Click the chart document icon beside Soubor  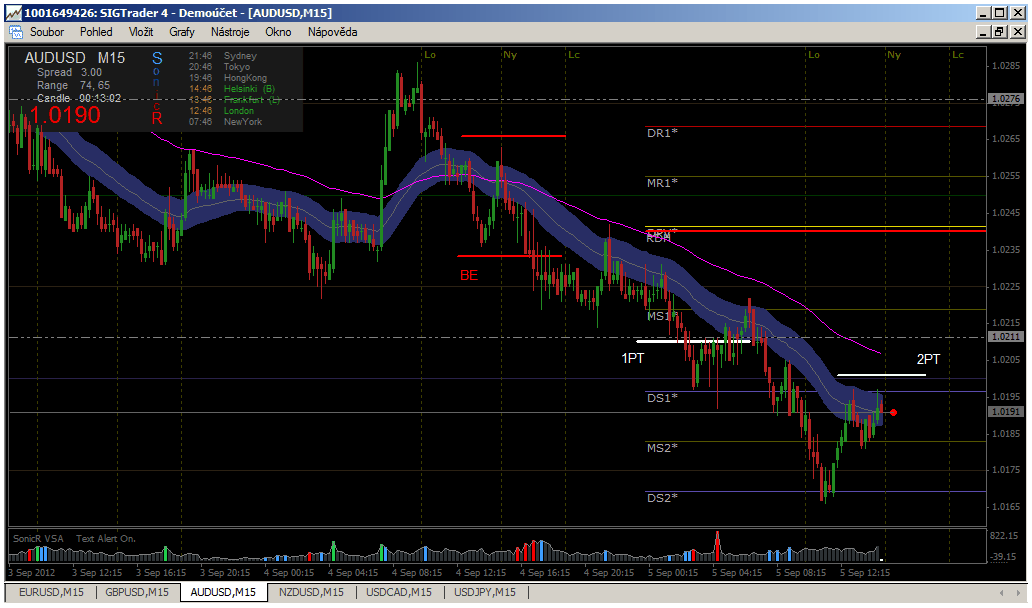tap(15, 32)
